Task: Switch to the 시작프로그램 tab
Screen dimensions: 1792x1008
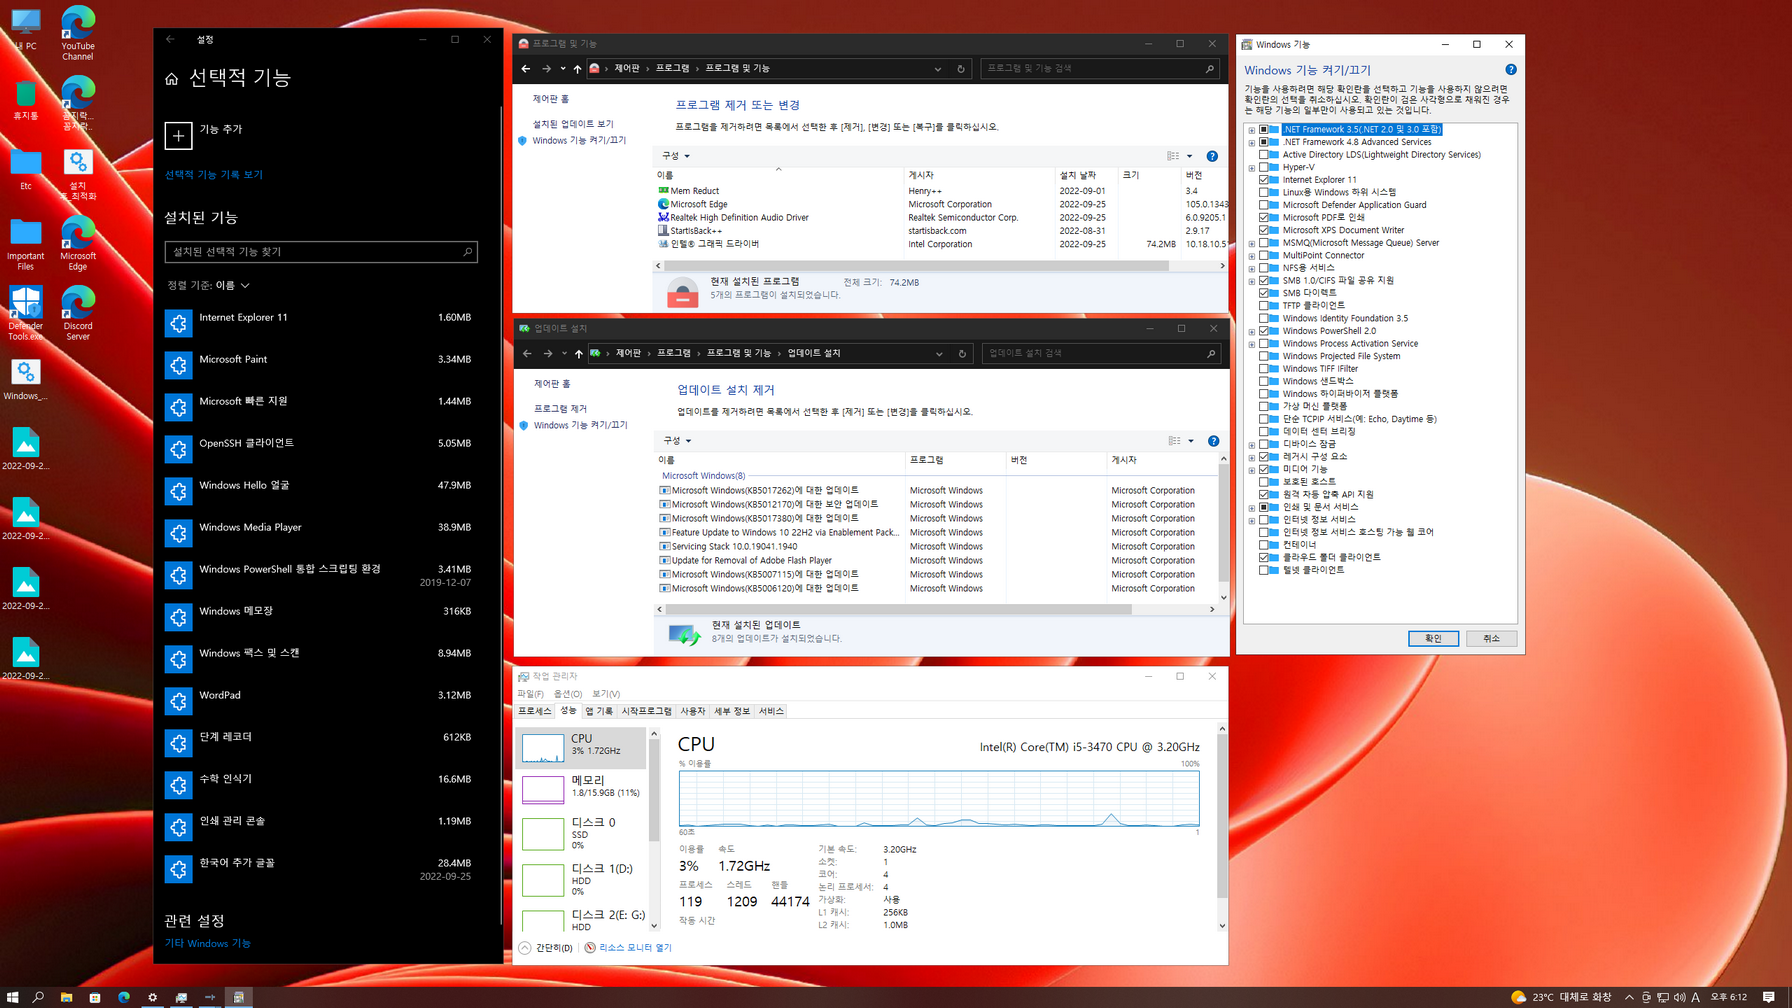Action: click(x=647, y=711)
